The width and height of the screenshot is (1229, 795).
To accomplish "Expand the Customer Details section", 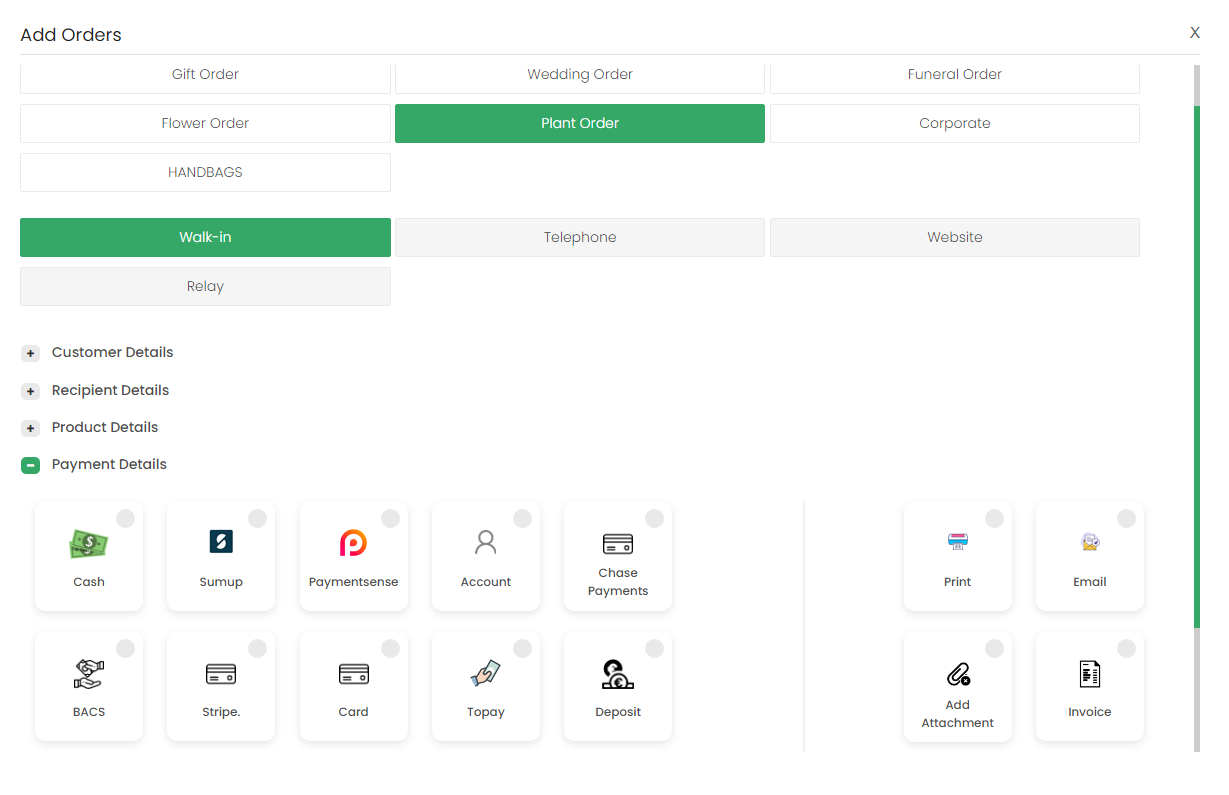I will point(30,352).
